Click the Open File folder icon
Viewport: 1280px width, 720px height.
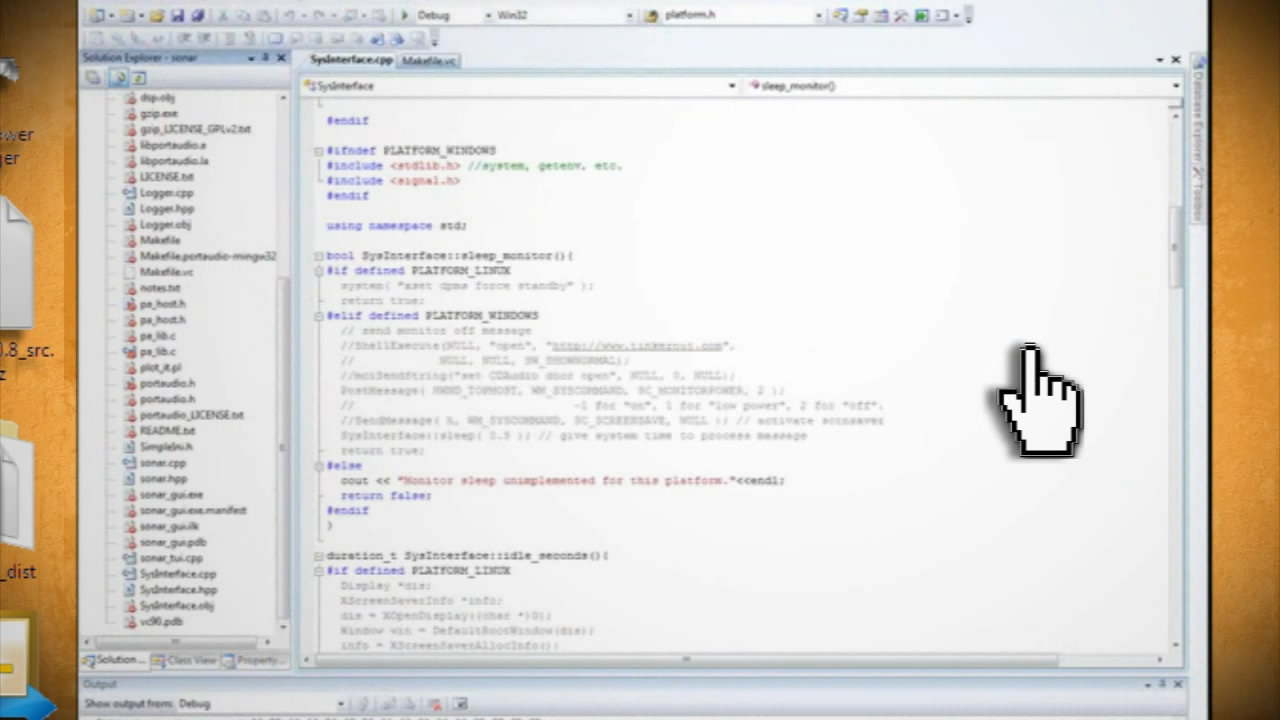(x=157, y=15)
